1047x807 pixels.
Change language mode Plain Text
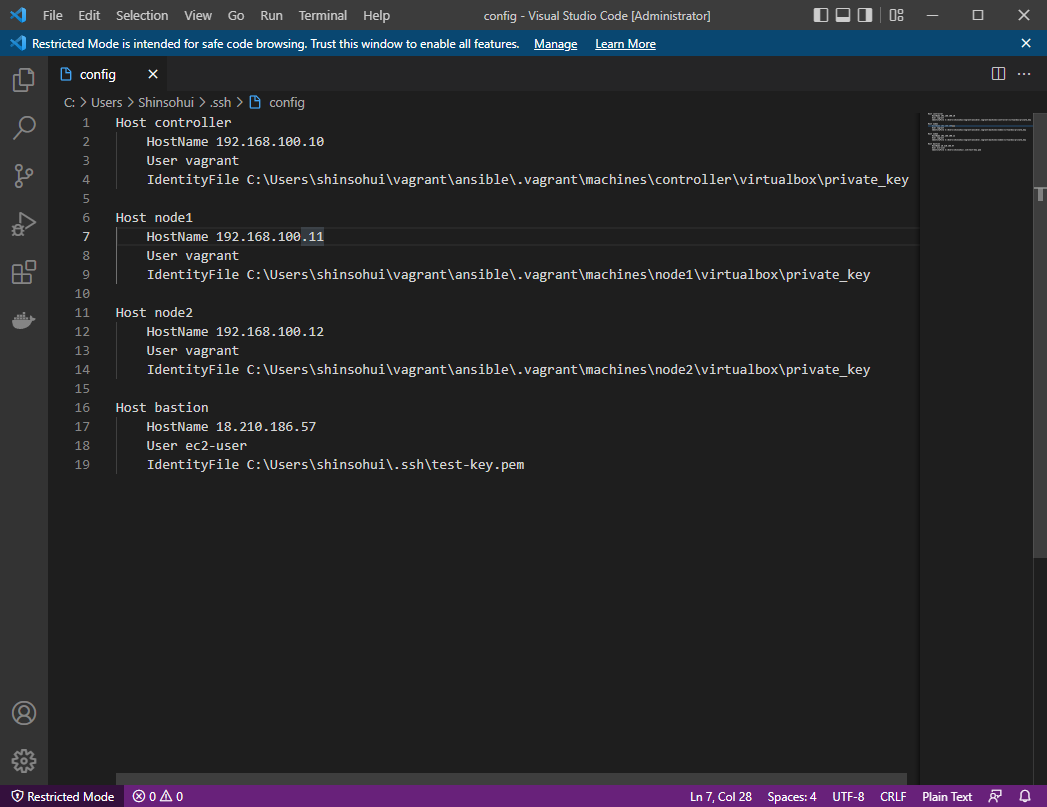(947, 796)
